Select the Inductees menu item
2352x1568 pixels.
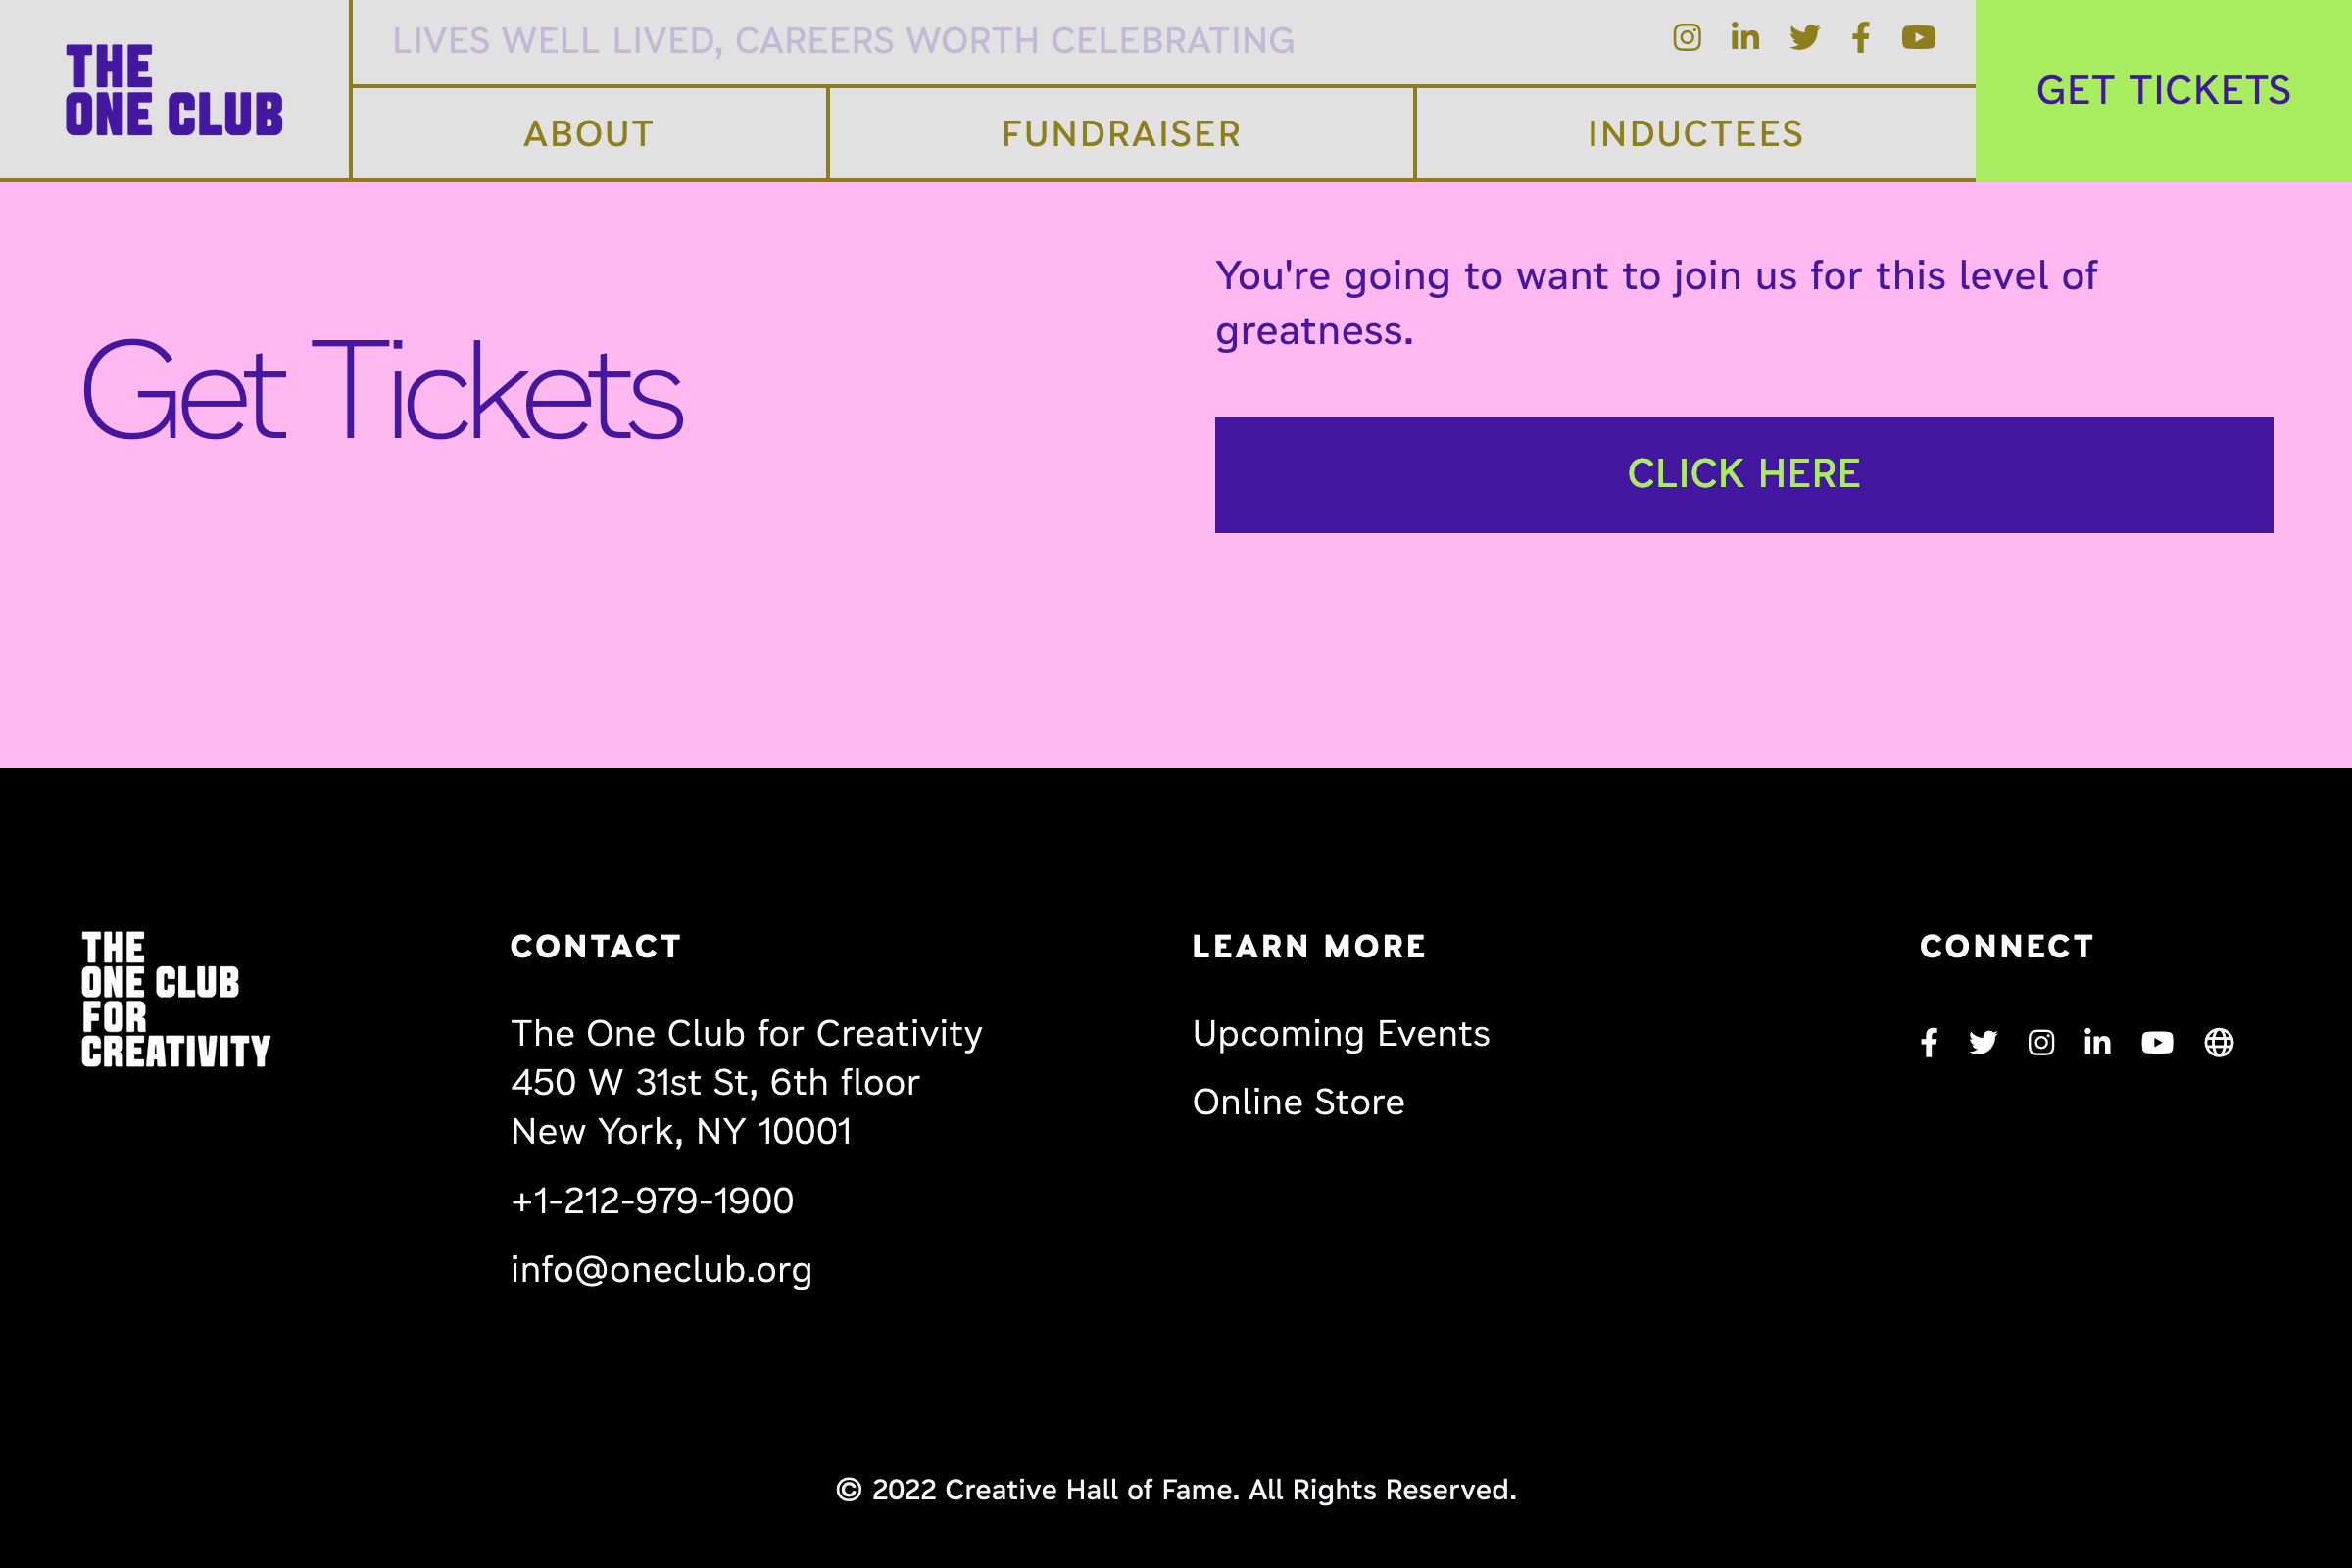click(1696, 134)
